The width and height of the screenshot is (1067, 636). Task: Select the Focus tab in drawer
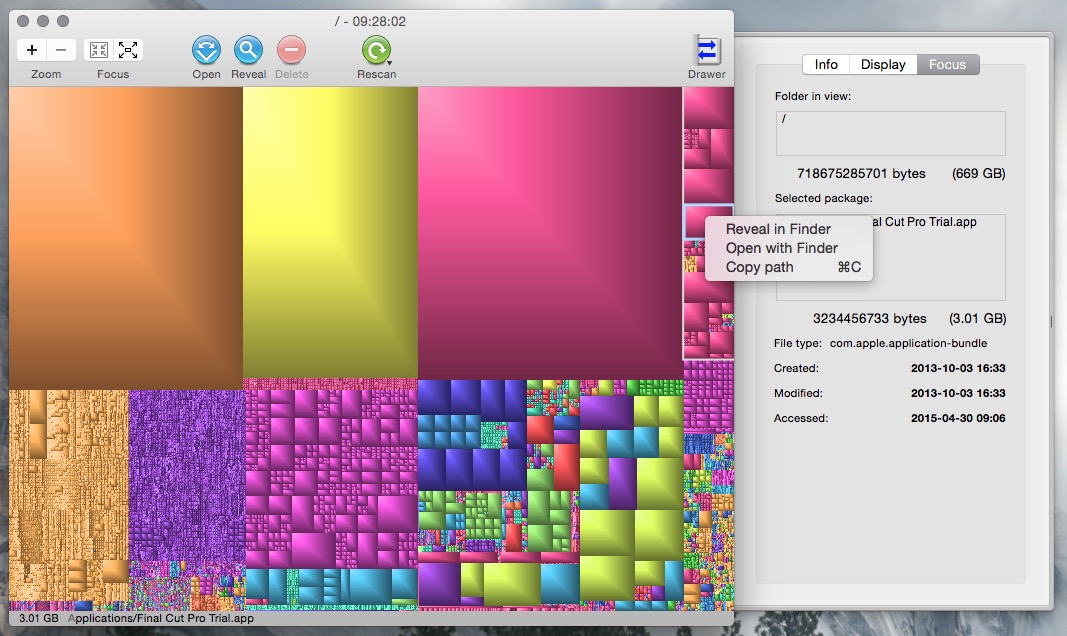(947, 64)
